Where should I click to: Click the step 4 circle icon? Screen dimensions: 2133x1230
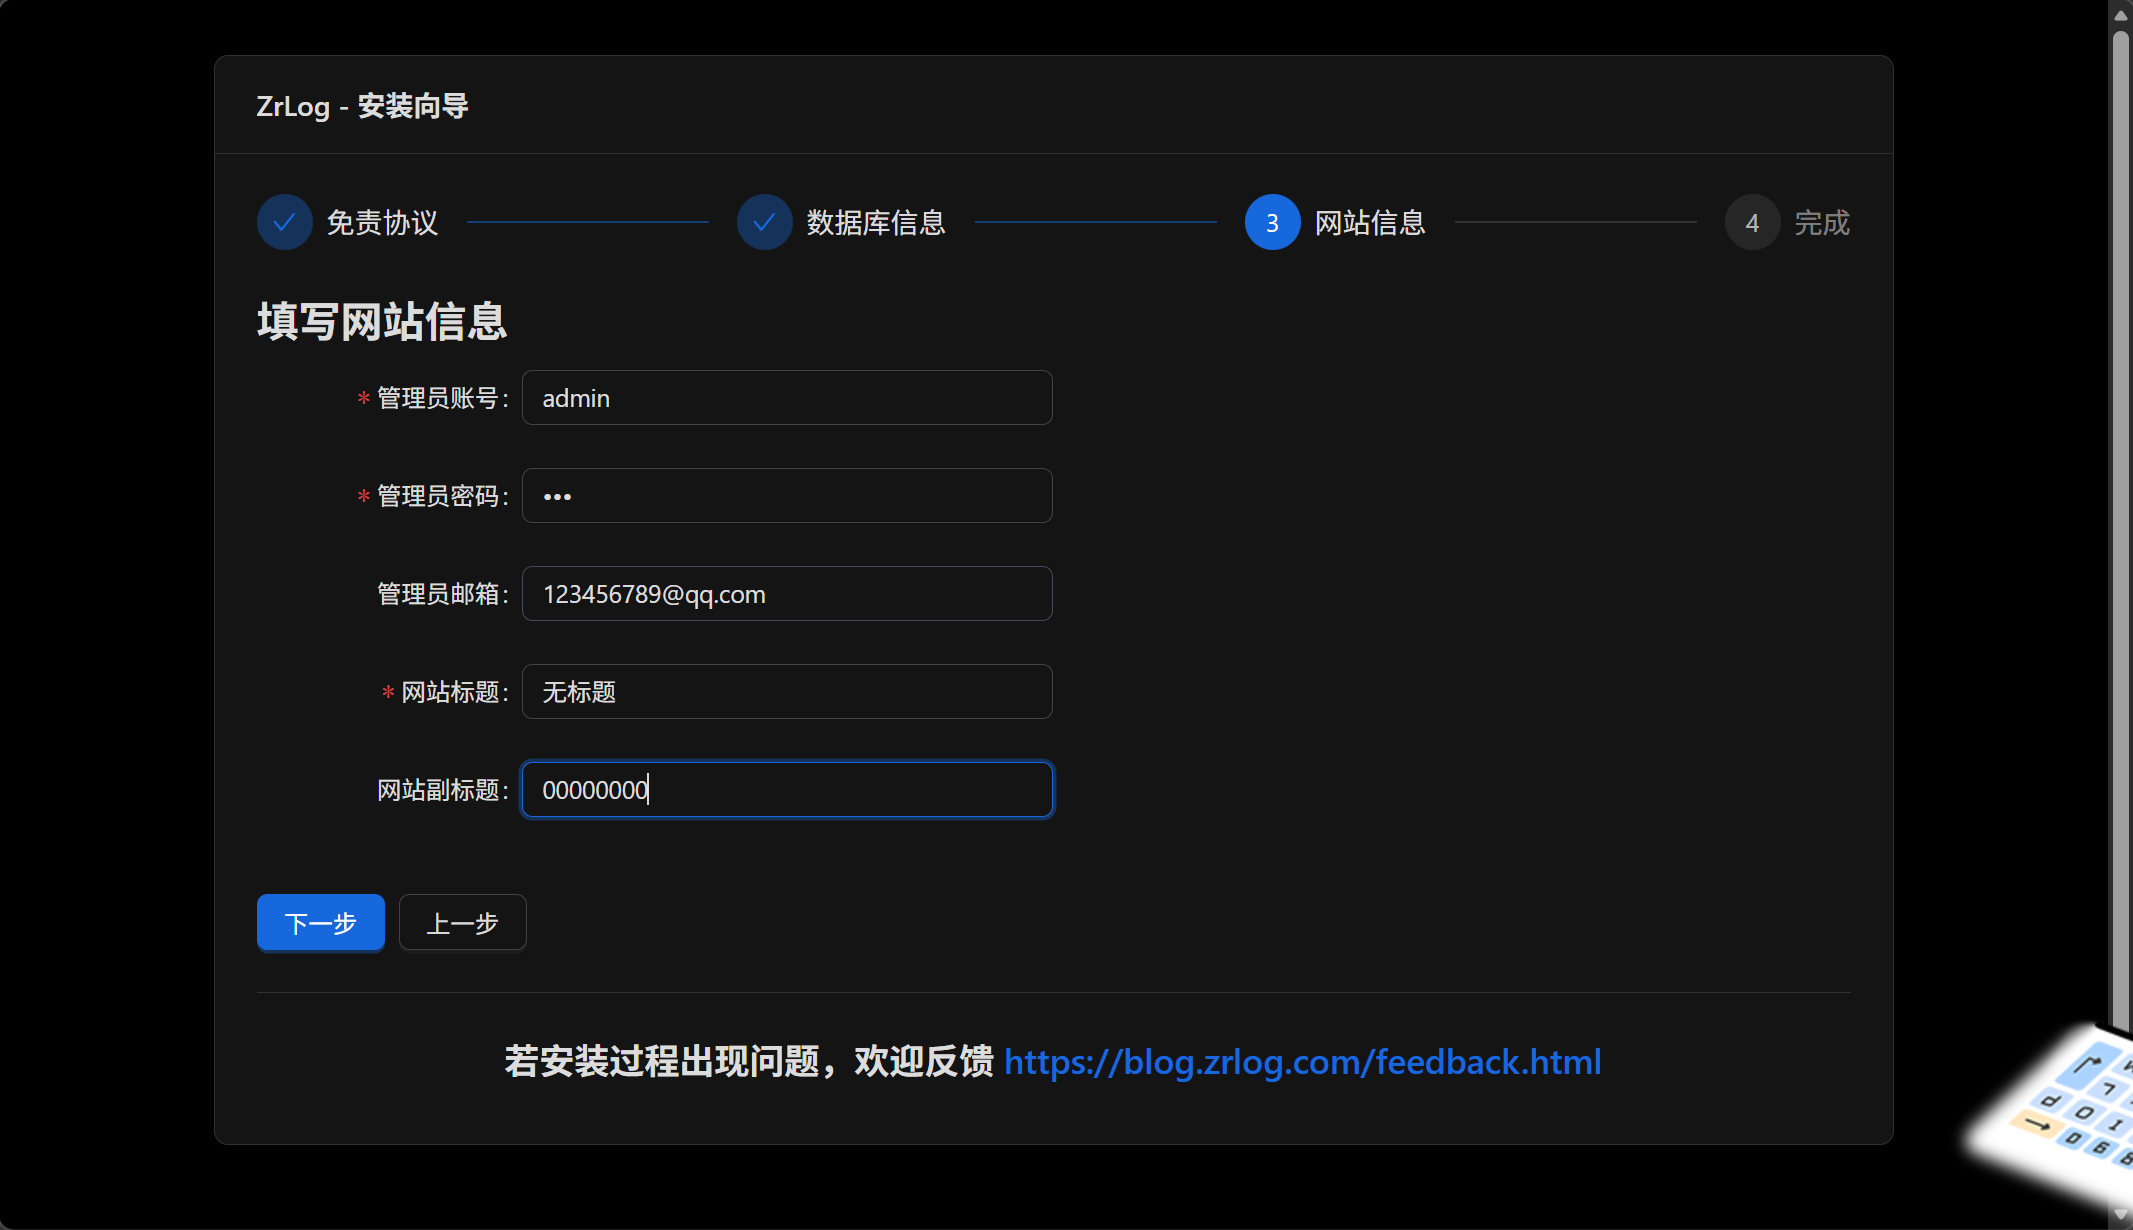point(1752,222)
